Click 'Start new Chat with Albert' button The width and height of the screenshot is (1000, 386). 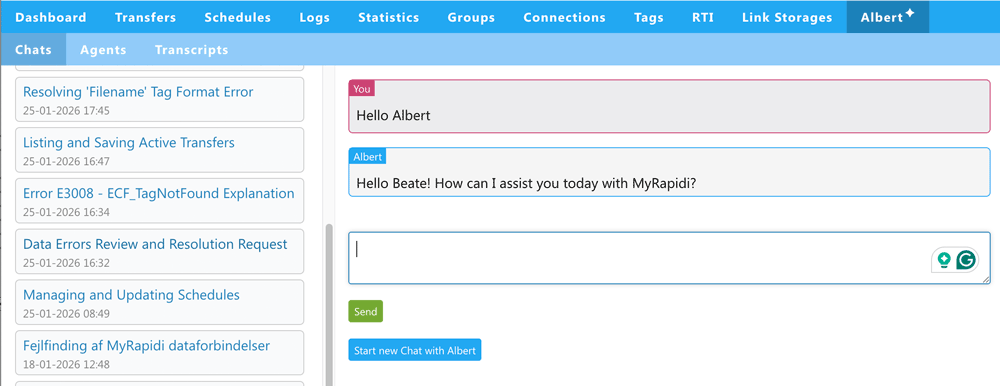415,350
